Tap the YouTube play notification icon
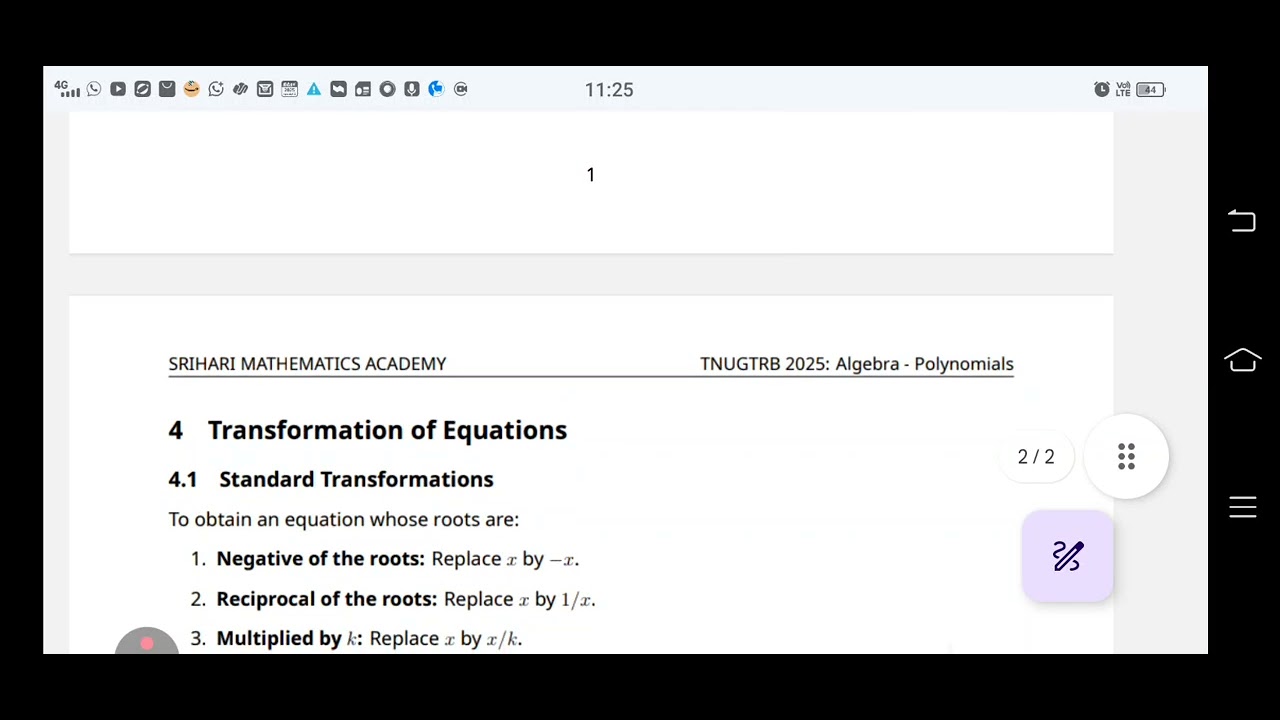Viewport: 1280px width, 720px height. click(x=118, y=89)
